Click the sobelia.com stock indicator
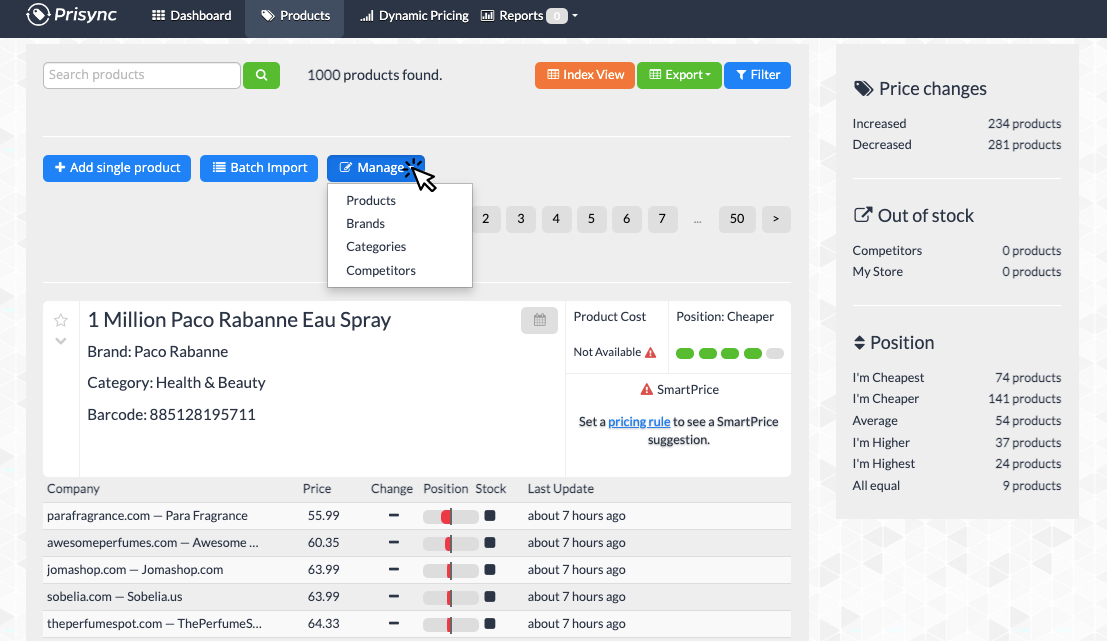 click(490, 597)
